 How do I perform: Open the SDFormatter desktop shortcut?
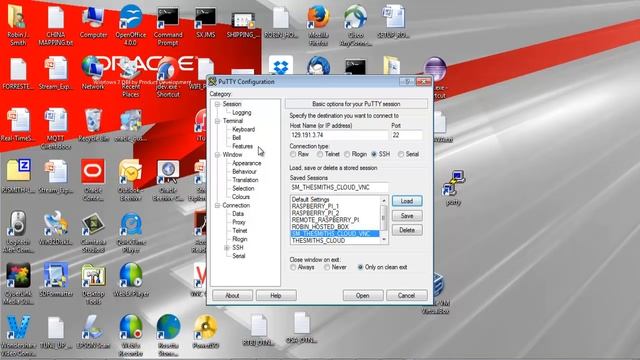click(x=56, y=280)
